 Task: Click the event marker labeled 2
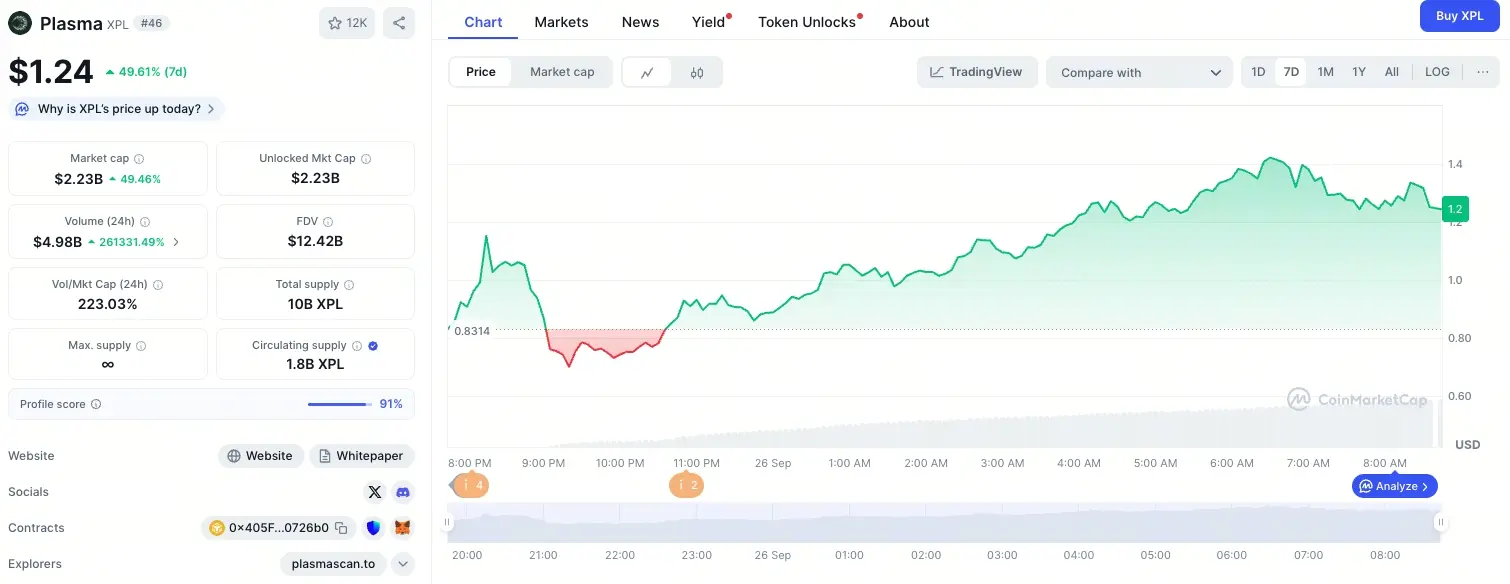pyautogui.click(x=686, y=486)
